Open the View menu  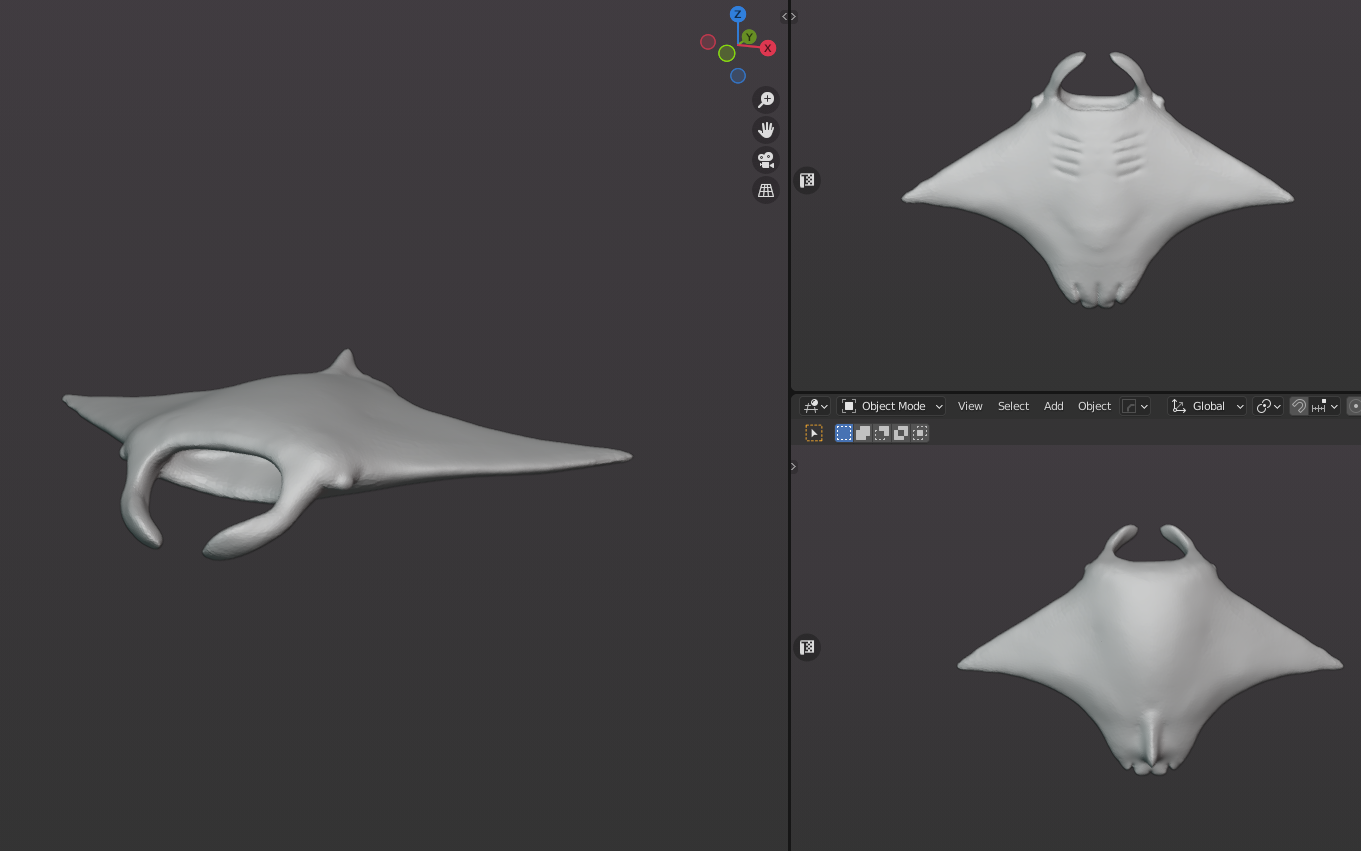click(x=970, y=406)
